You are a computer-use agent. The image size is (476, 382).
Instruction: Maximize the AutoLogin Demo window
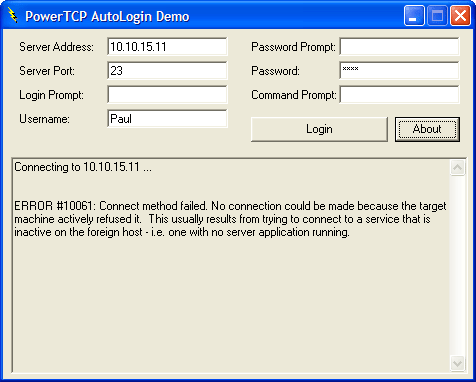tap(437, 15)
